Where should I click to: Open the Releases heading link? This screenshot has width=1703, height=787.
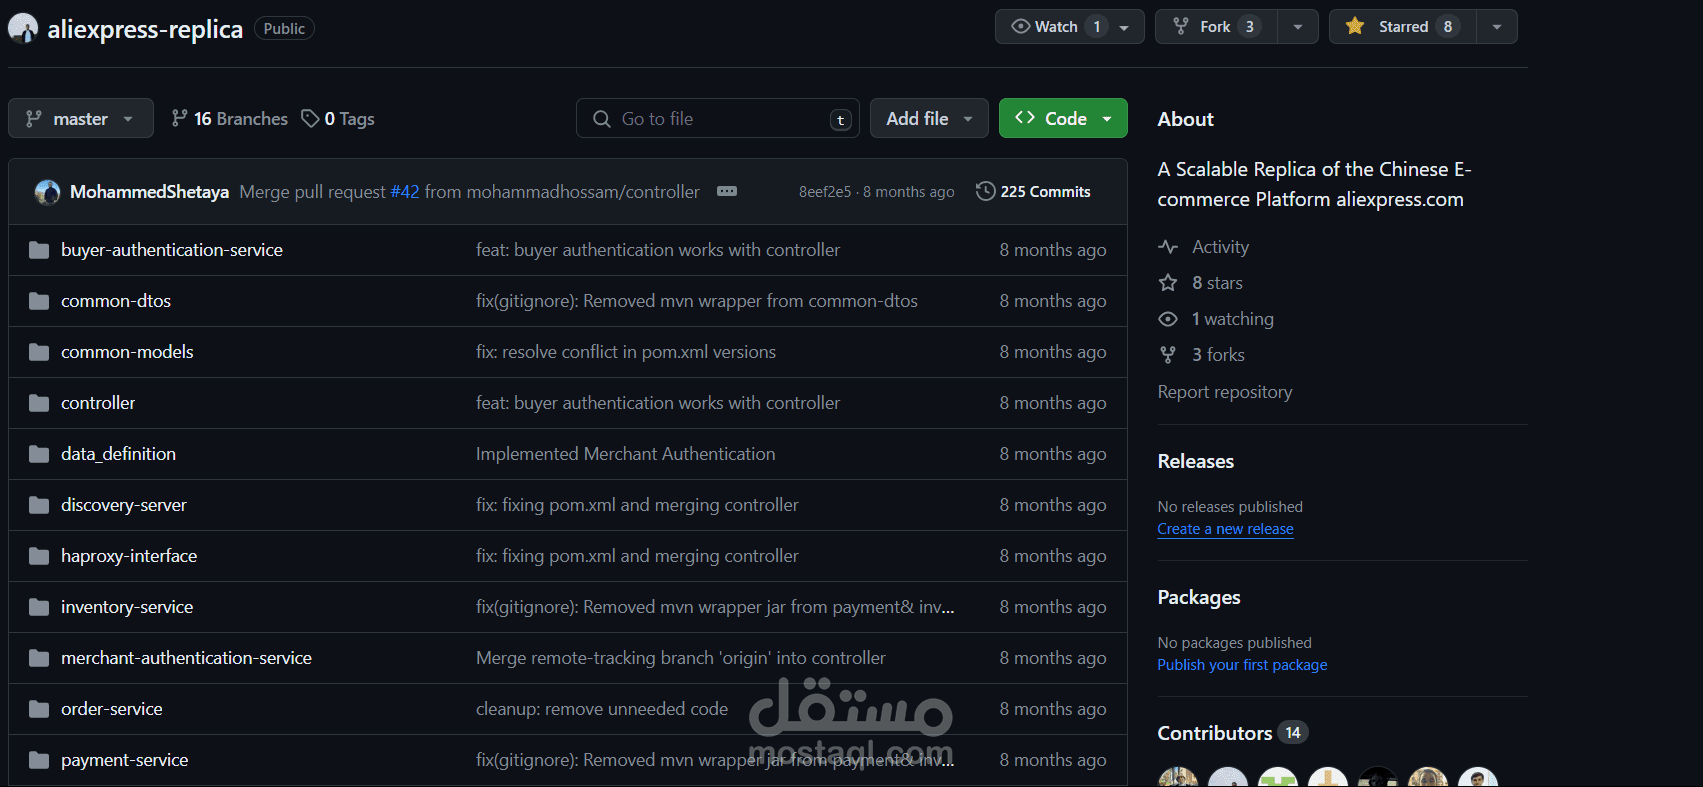click(1196, 461)
